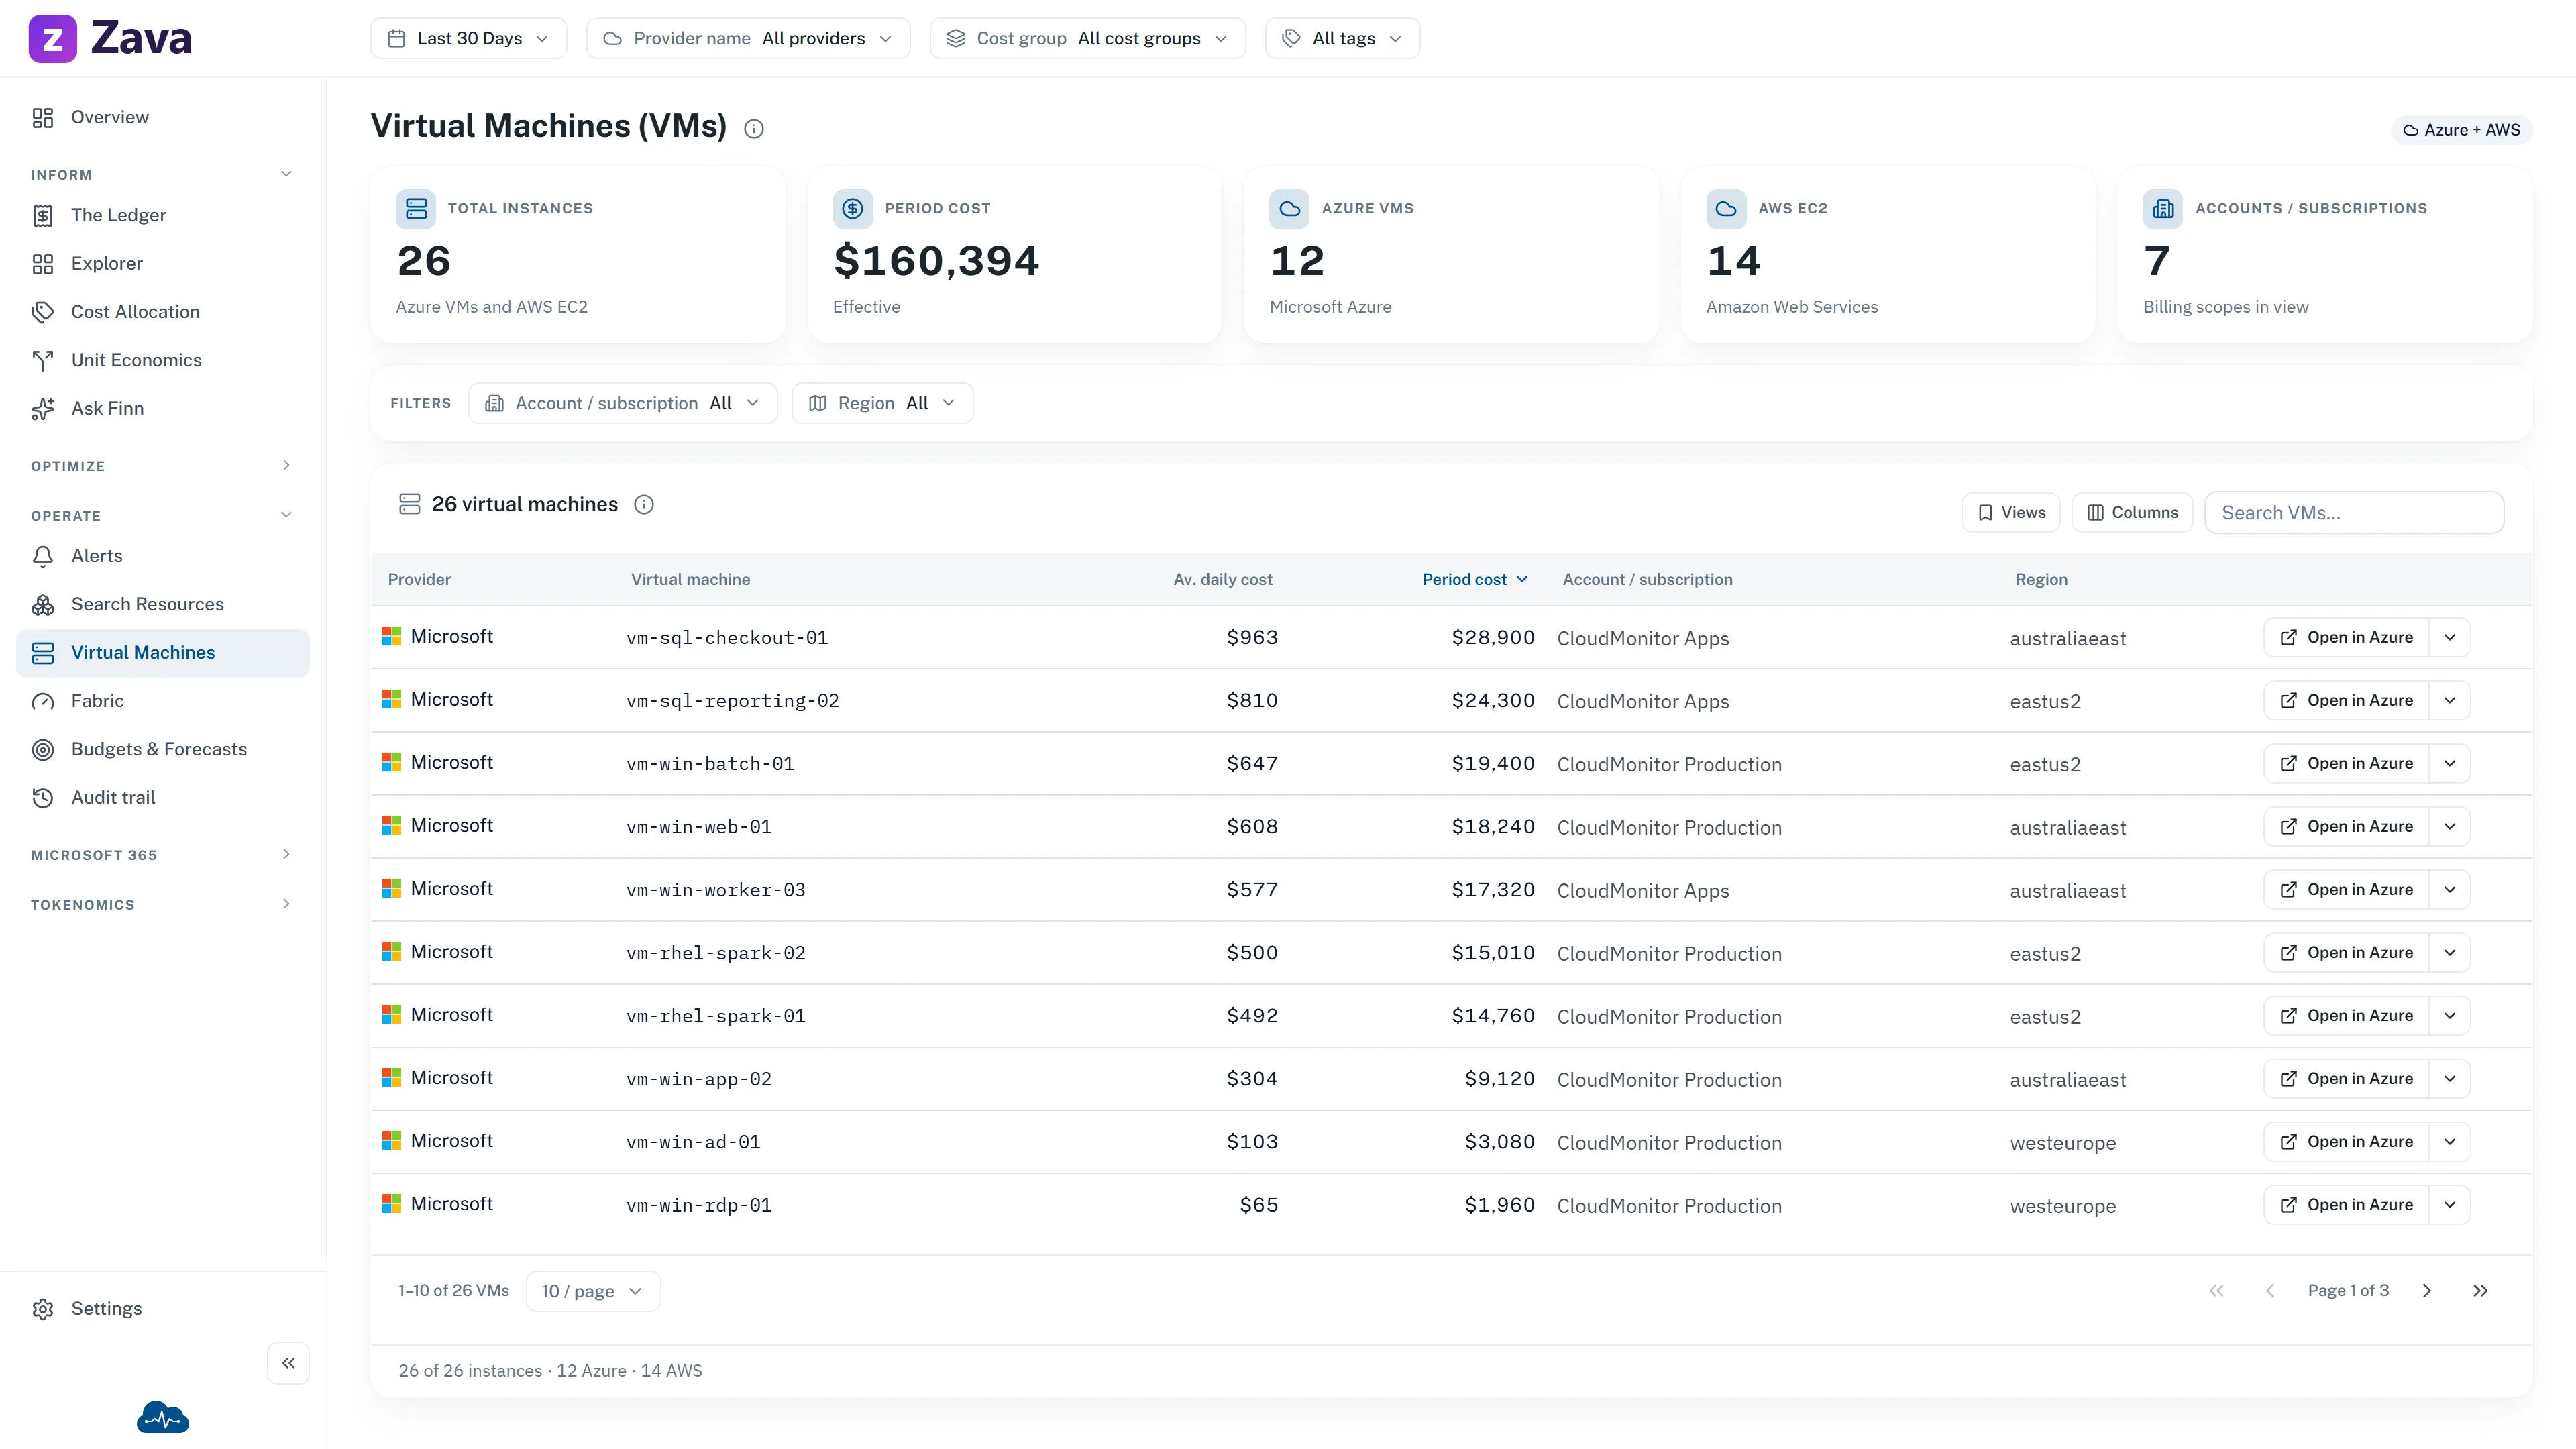Image resolution: width=2576 pixels, height=1449 pixels.
Task: Click the Budgets & Forecasts target icon
Action: pyautogui.click(x=43, y=749)
